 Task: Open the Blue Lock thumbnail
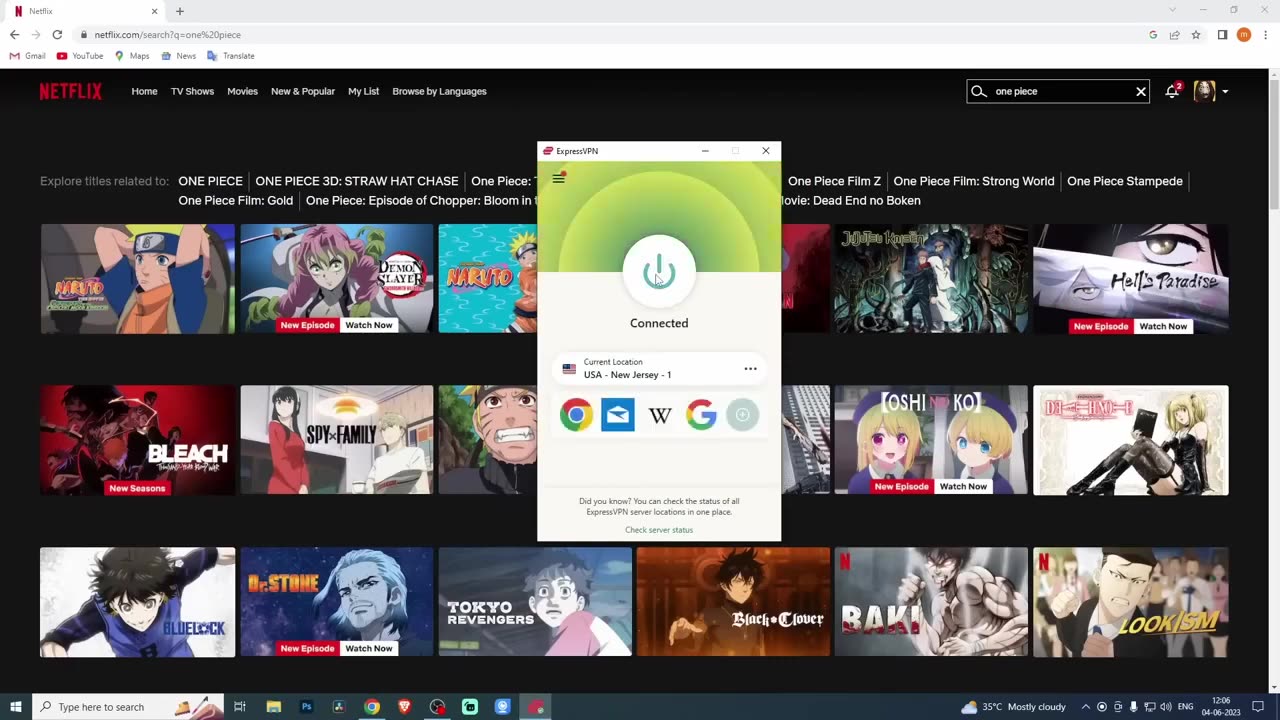point(138,602)
